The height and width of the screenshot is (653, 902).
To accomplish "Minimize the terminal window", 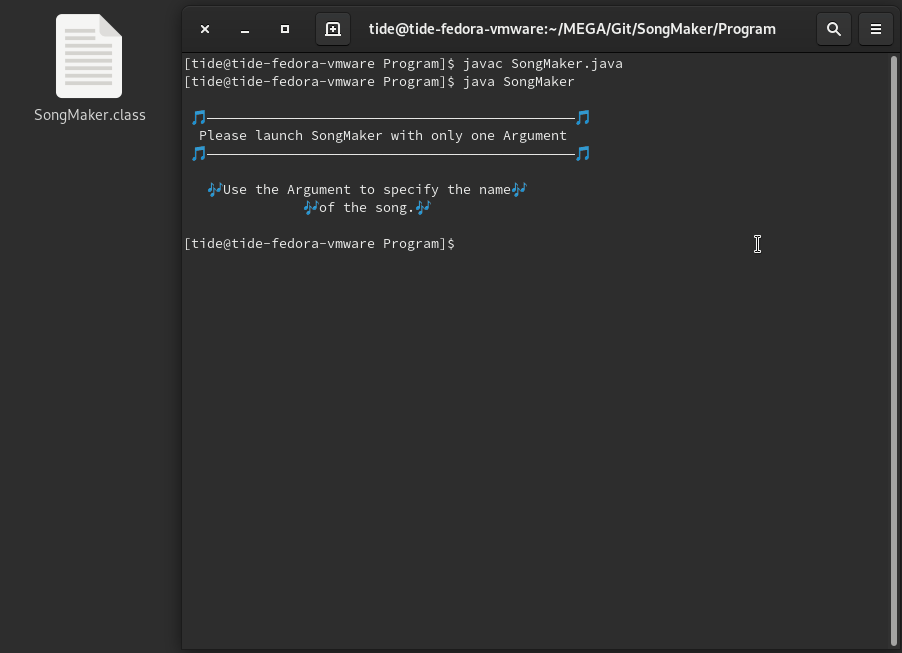I will (x=244, y=29).
